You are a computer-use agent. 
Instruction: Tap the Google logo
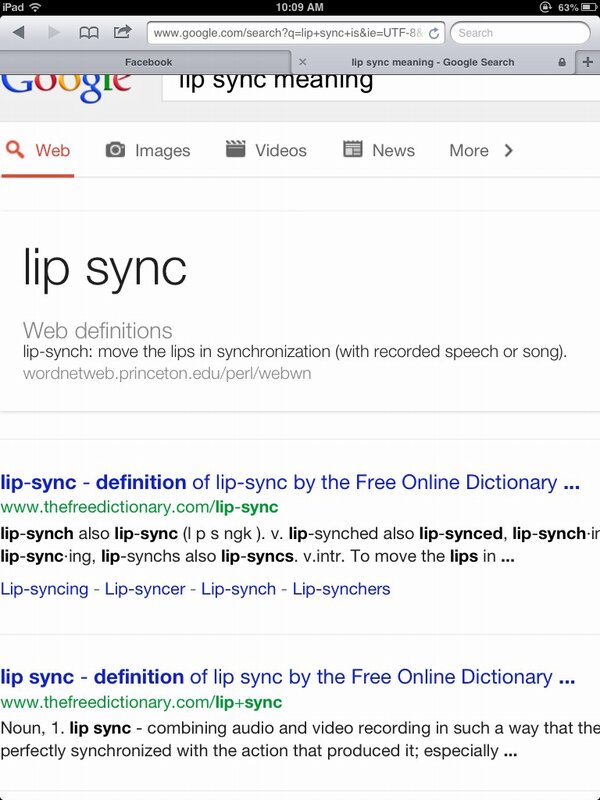coord(66,88)
